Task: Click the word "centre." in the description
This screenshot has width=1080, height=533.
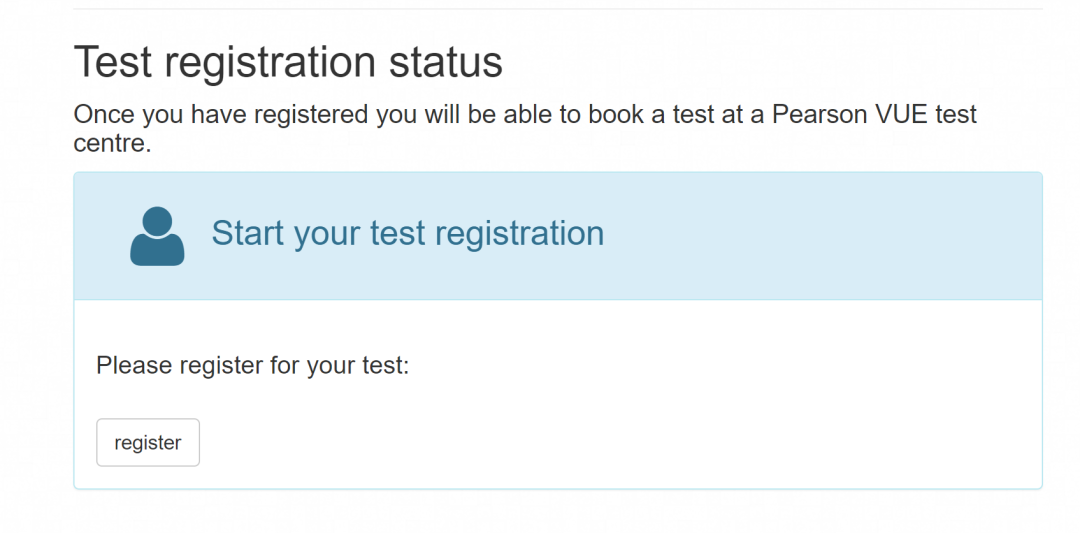Action: pyautogui.click(x=112, y=143)
